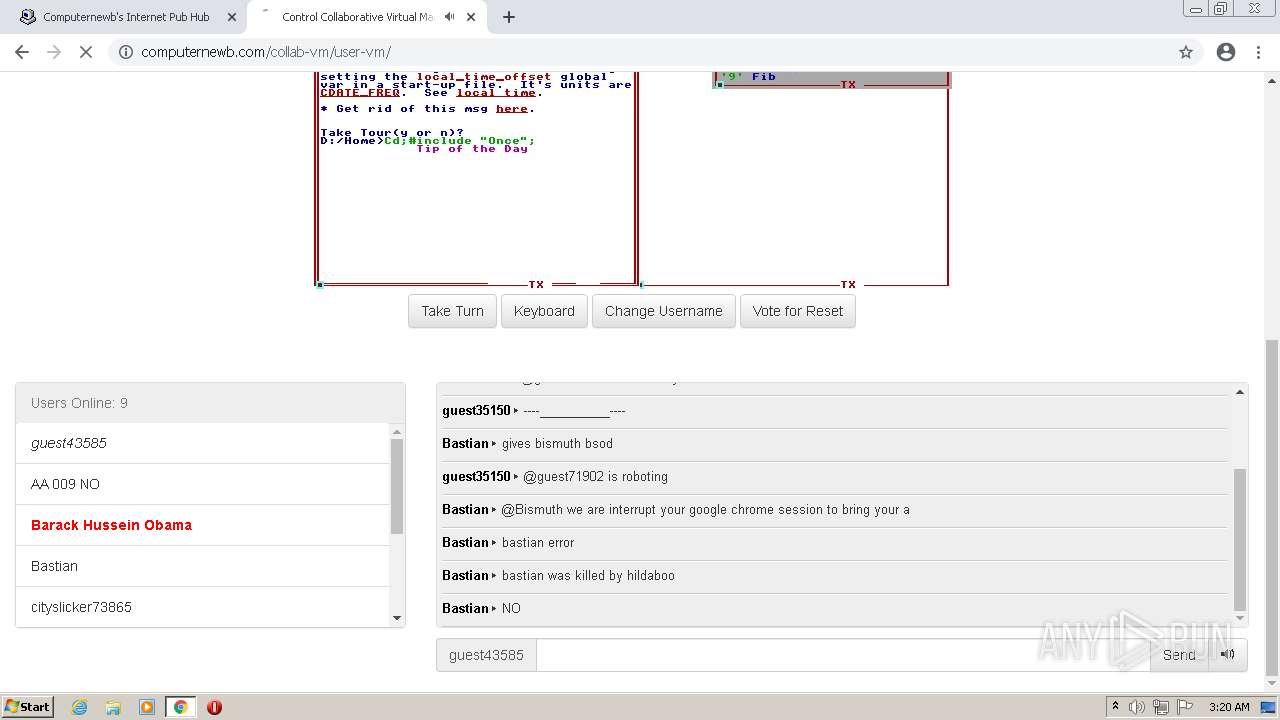Click the Take Turn button

452,311
